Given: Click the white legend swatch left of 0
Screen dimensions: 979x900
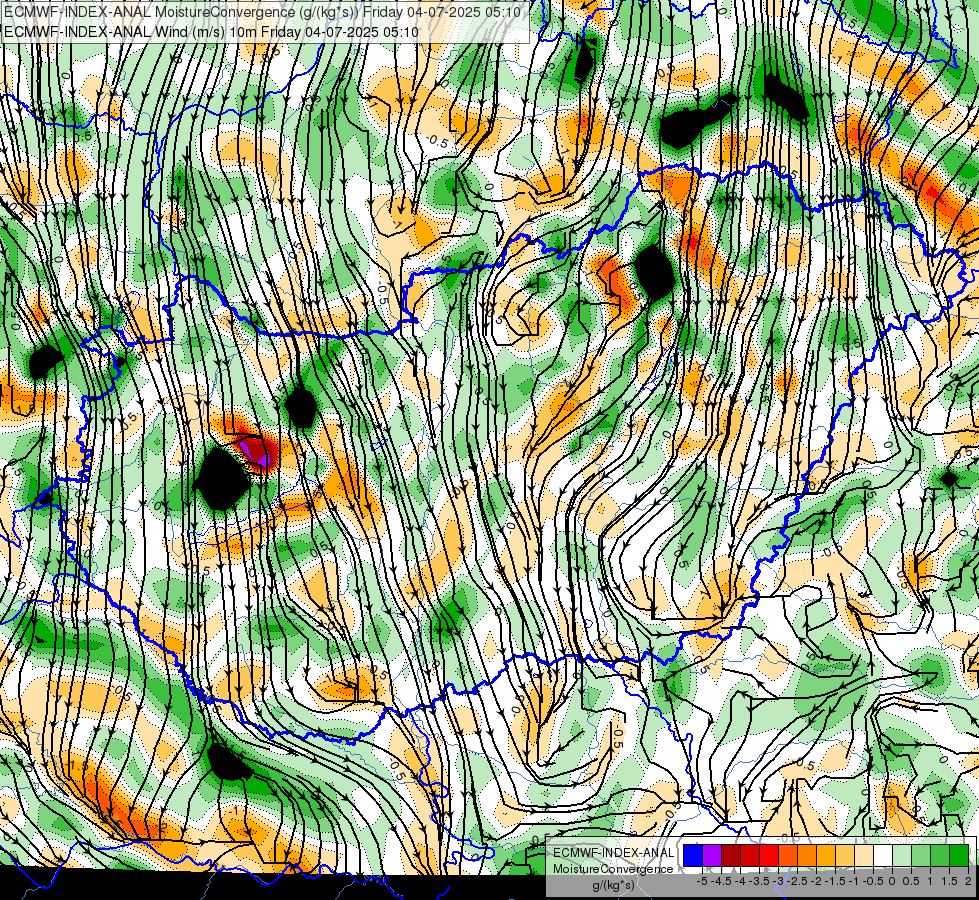Looking at the screenshot, I should (883, 855).
